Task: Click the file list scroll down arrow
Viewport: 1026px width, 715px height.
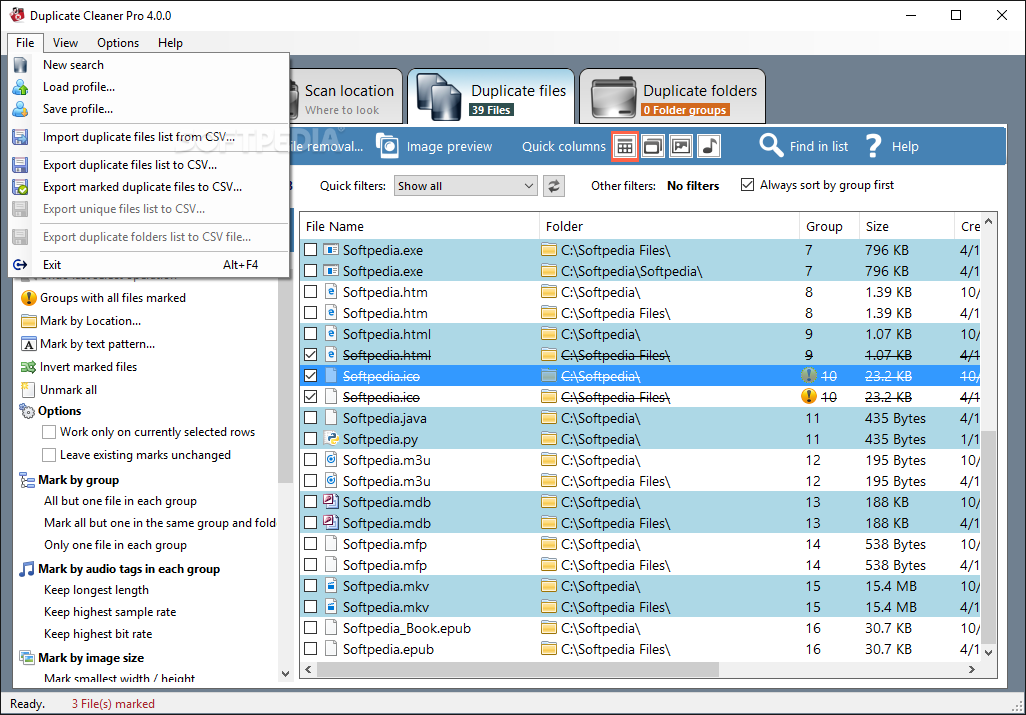Action: (989, 652)
